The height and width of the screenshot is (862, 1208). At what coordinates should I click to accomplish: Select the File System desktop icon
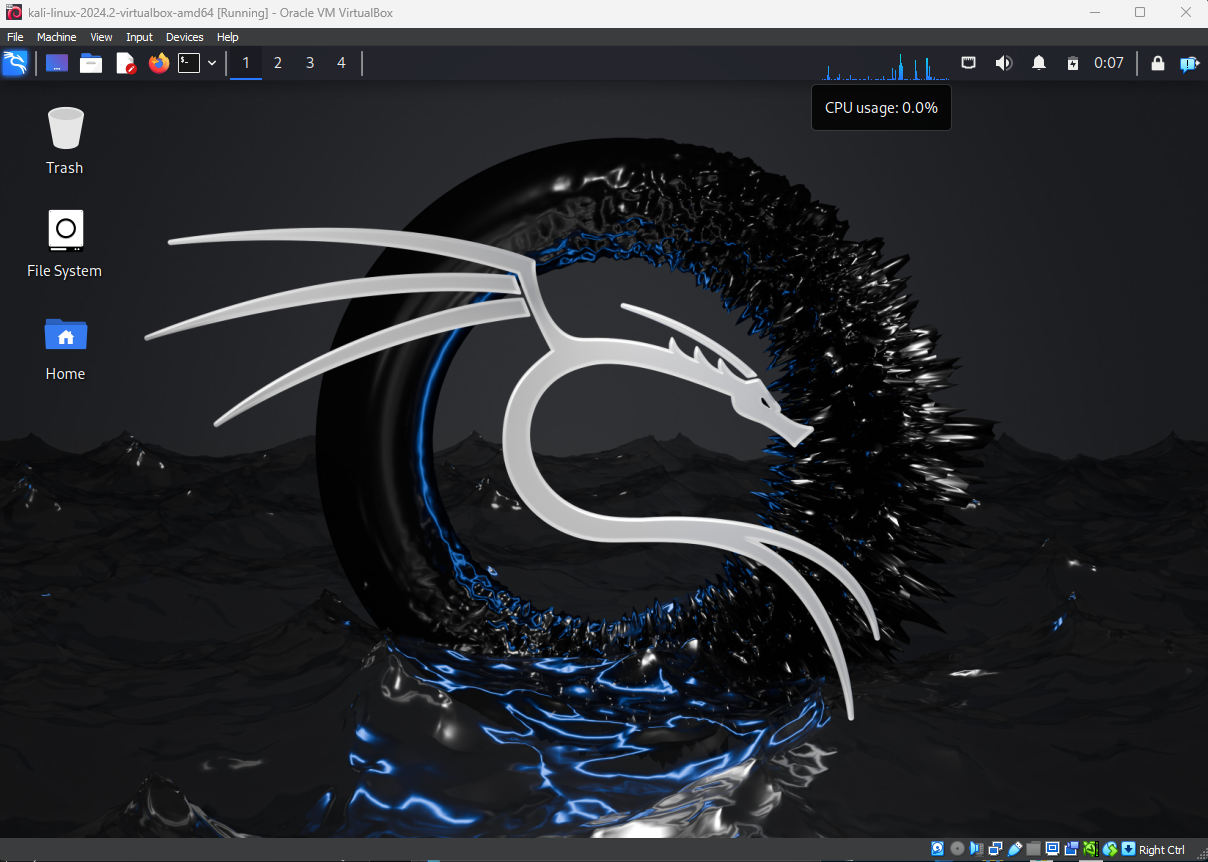tap(65, 244)
